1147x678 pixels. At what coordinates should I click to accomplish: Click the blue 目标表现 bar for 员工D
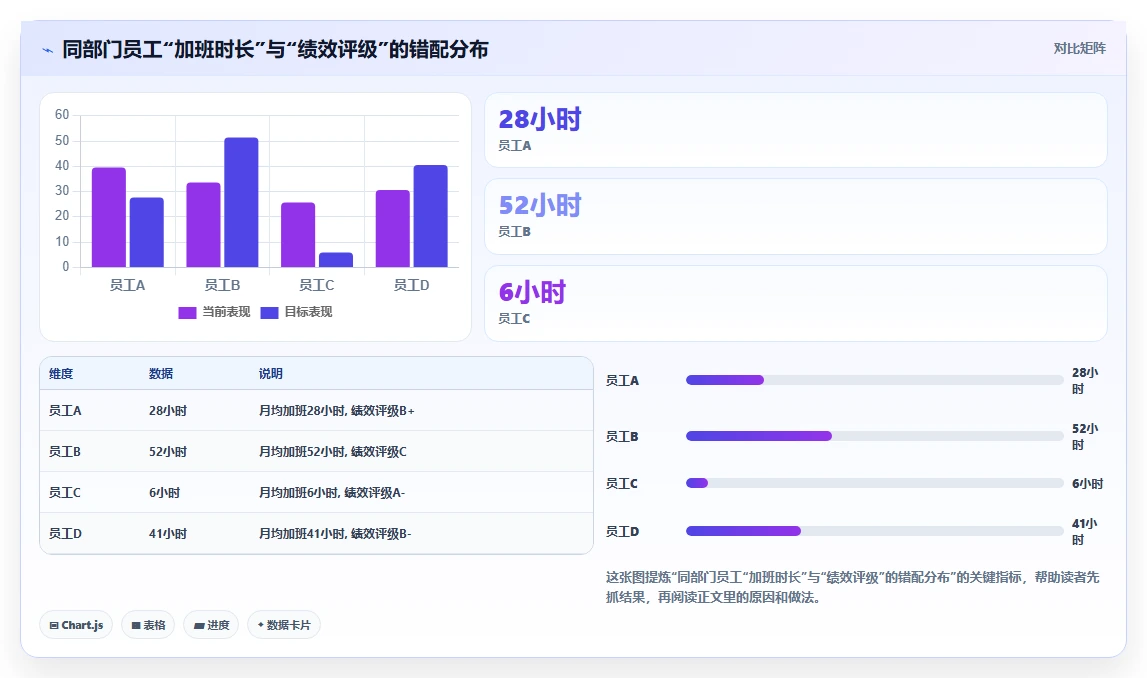(431, 216)
